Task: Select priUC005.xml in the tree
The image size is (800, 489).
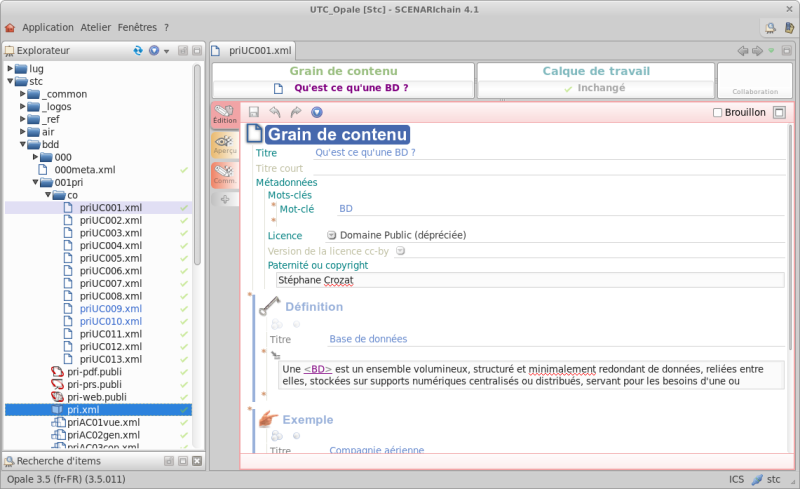Action: [x=111, y=258]
